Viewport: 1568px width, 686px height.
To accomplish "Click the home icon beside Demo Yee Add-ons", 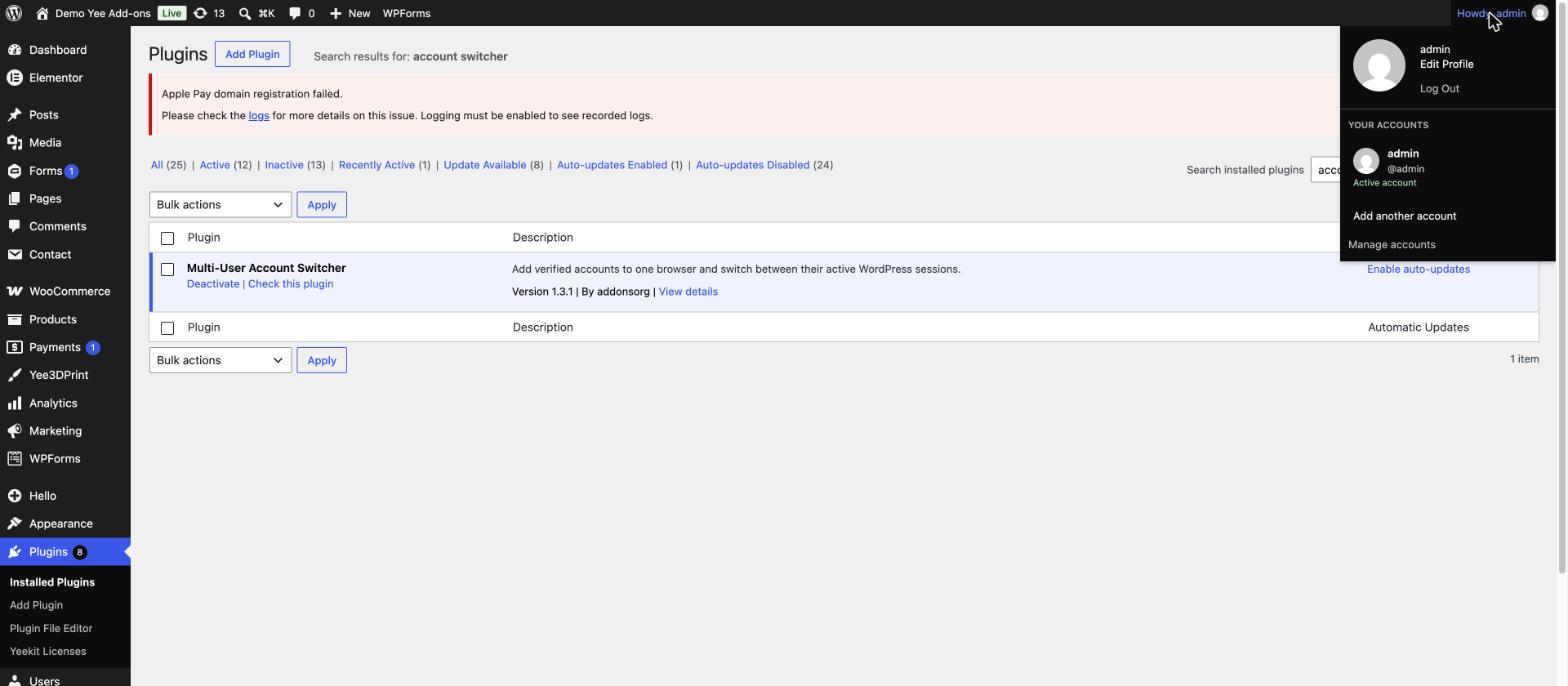I will pos(42,13).
